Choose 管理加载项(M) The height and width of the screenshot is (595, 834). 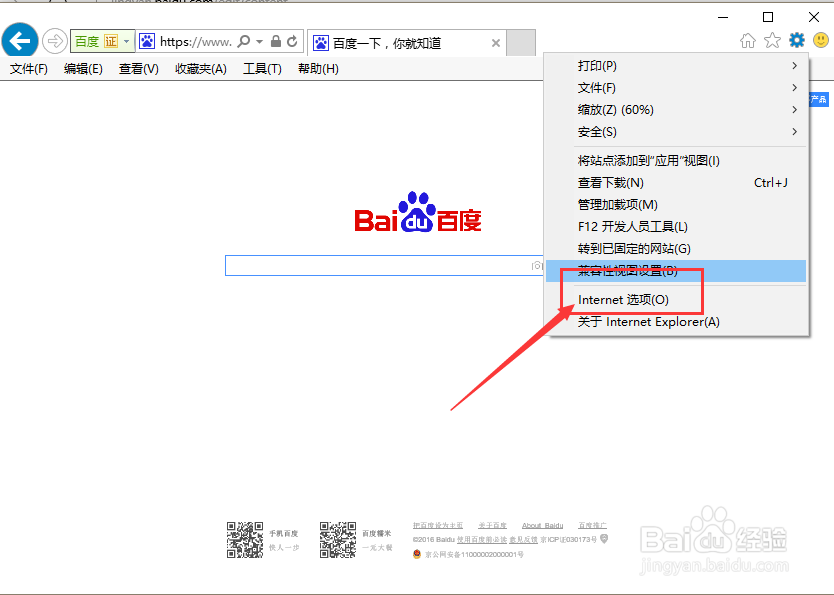[676, 205]
